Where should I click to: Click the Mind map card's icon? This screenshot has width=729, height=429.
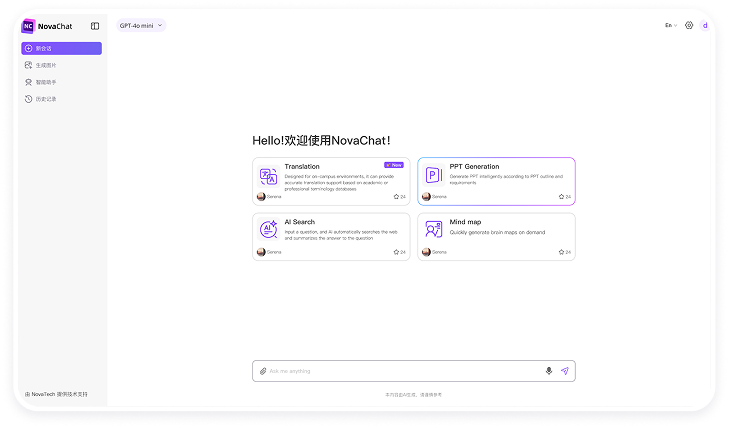434,229
